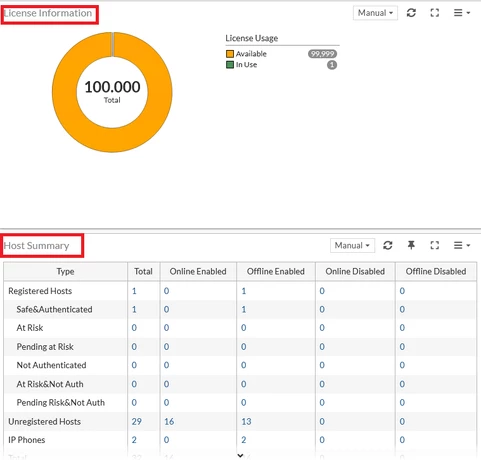Open Unregistered Hosts total 29 link
The height and width of the screenshot is (460, 481).
(x=137, y=421)
